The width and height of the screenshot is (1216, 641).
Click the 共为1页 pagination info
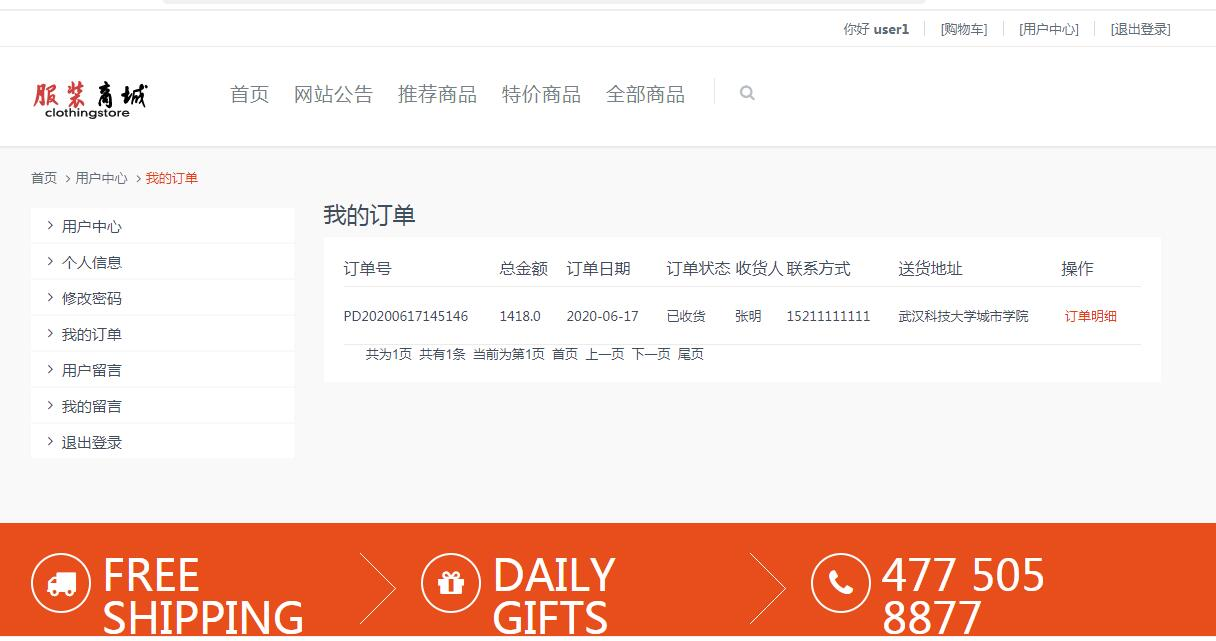389,354
